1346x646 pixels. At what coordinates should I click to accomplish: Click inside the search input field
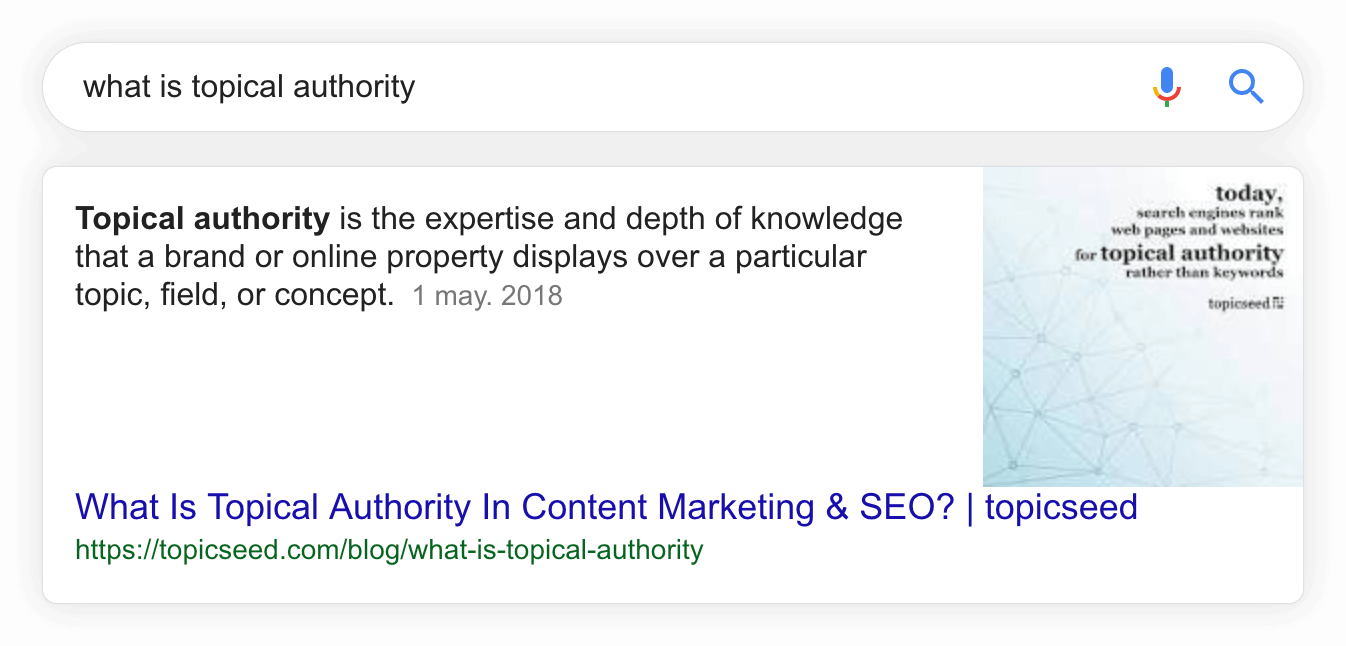click(x=500, y=86)
